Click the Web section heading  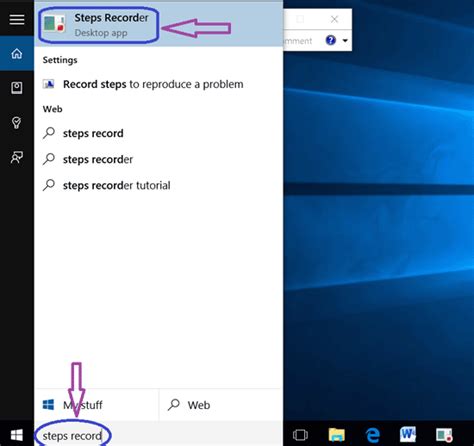52,109
